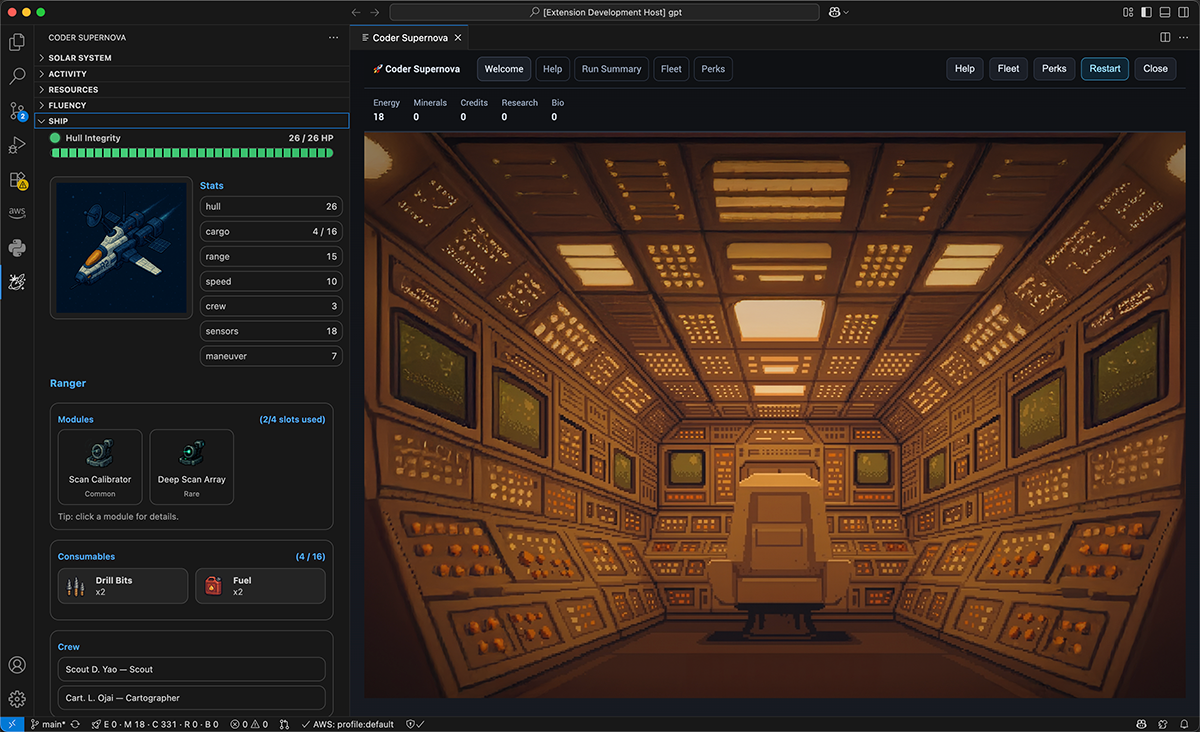Close the Coder Supernova editor tab
The height and width of the screenshot is (732, 1200).
458,38
